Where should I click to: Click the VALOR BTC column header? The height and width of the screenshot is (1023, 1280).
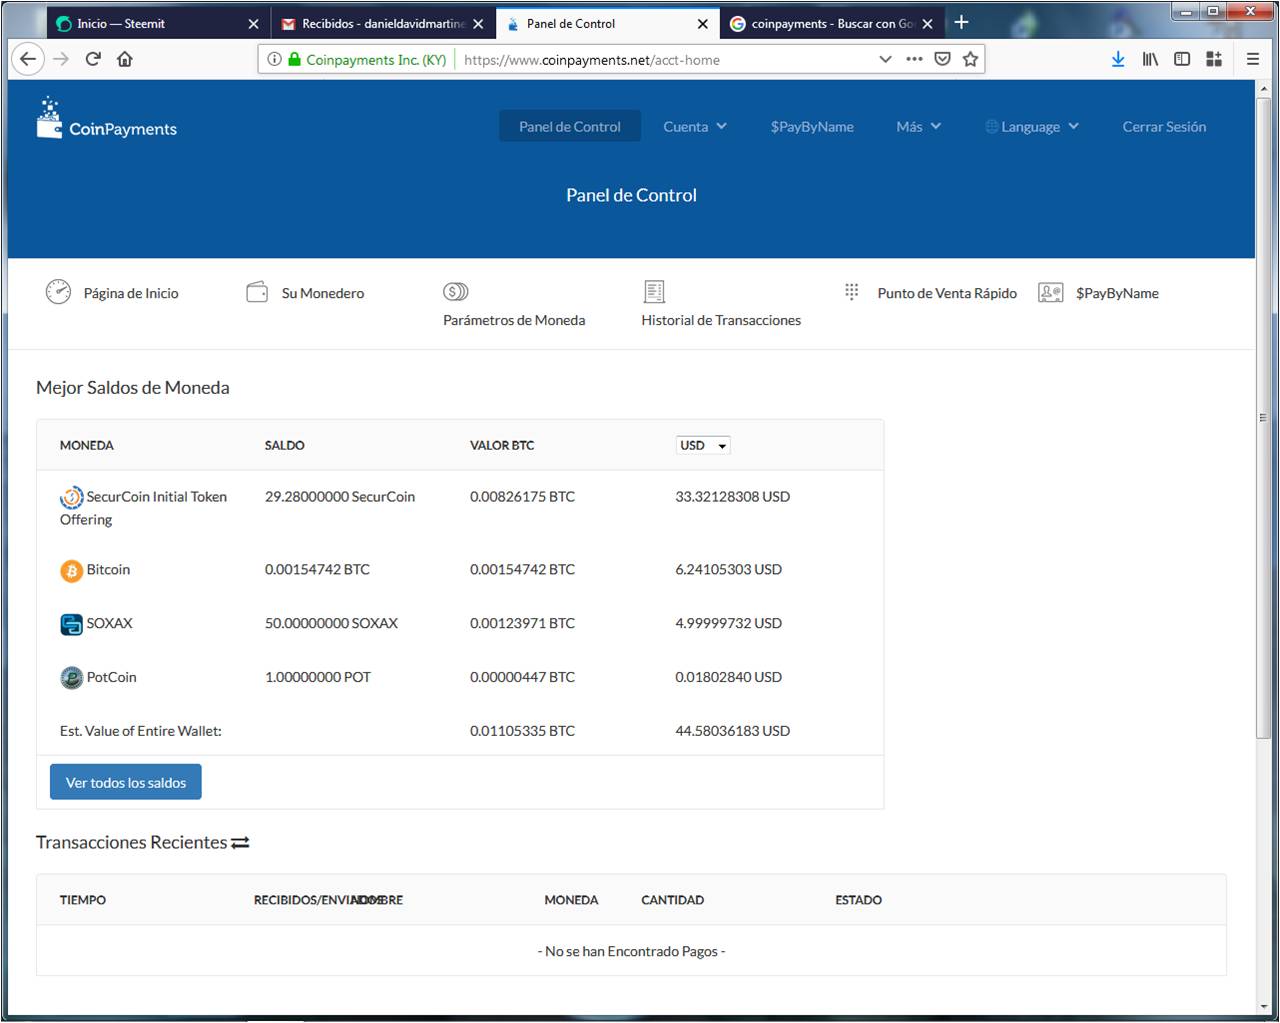pos(502,445)
